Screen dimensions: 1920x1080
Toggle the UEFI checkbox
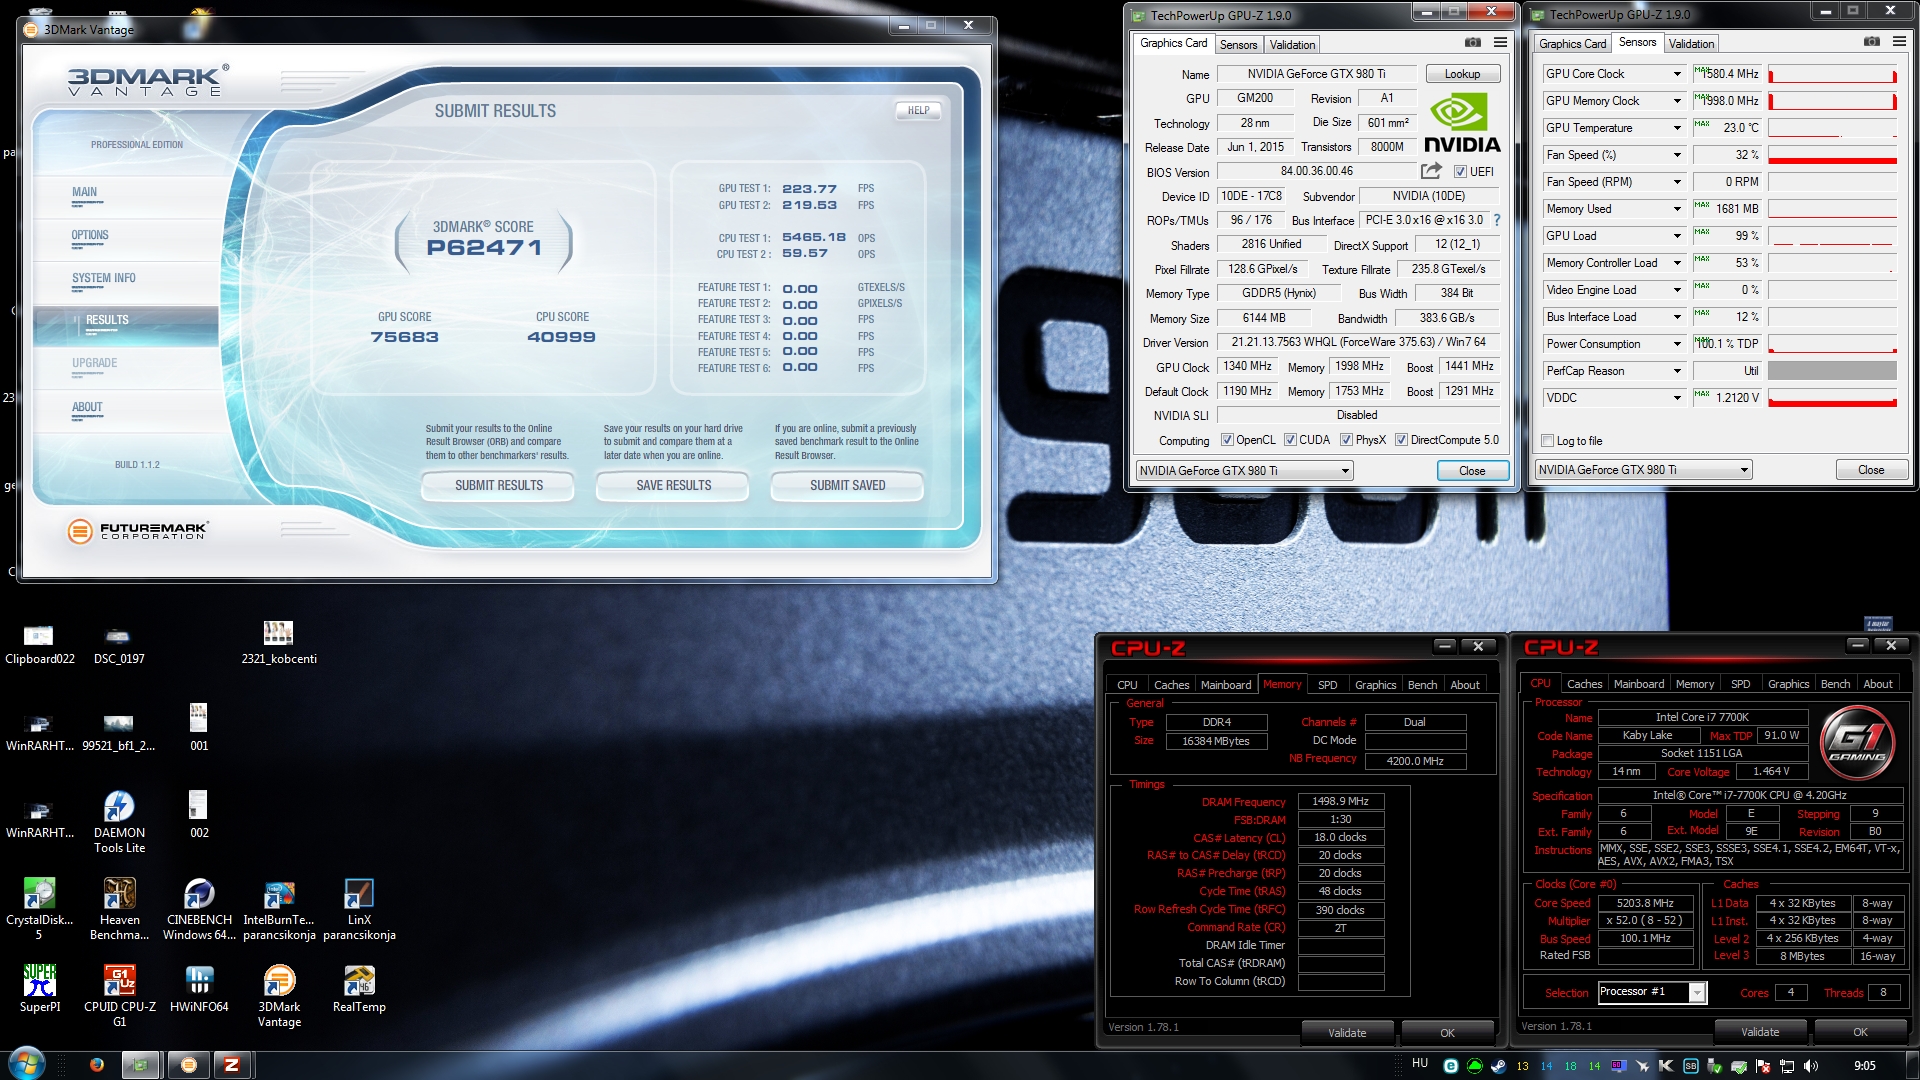click(1460, 172)
